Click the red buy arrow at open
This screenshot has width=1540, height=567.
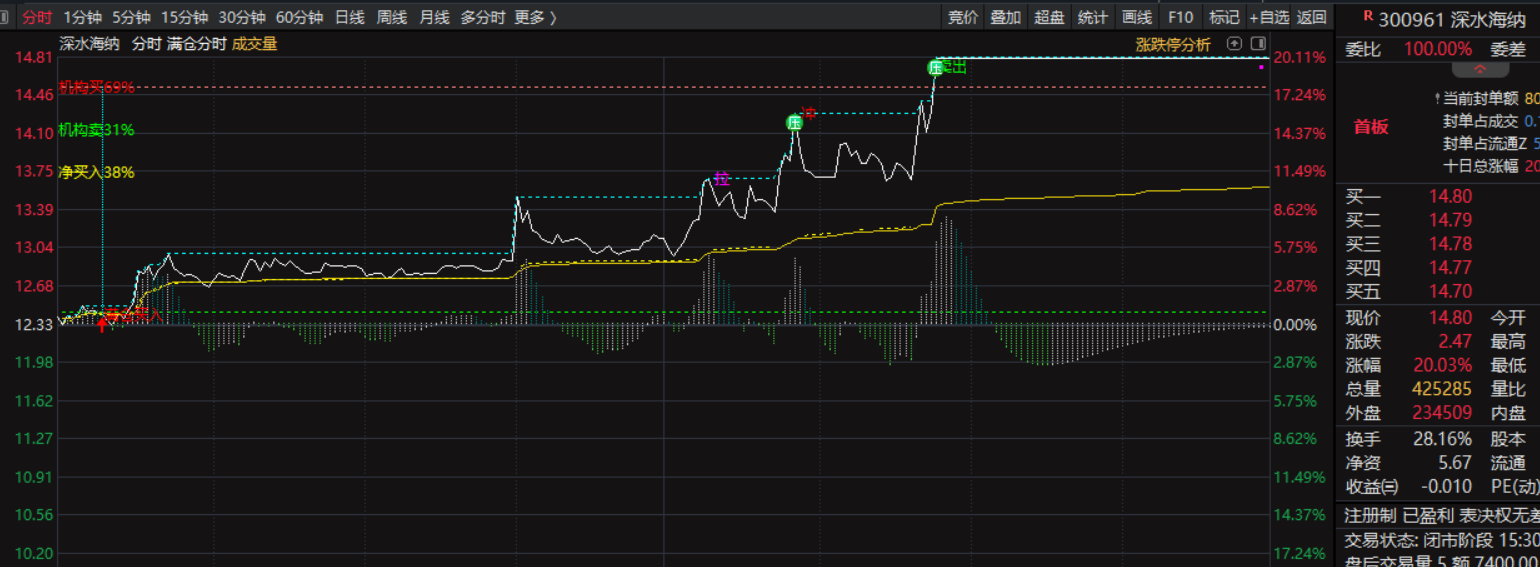pyautogui.click(x=101, y=323)
